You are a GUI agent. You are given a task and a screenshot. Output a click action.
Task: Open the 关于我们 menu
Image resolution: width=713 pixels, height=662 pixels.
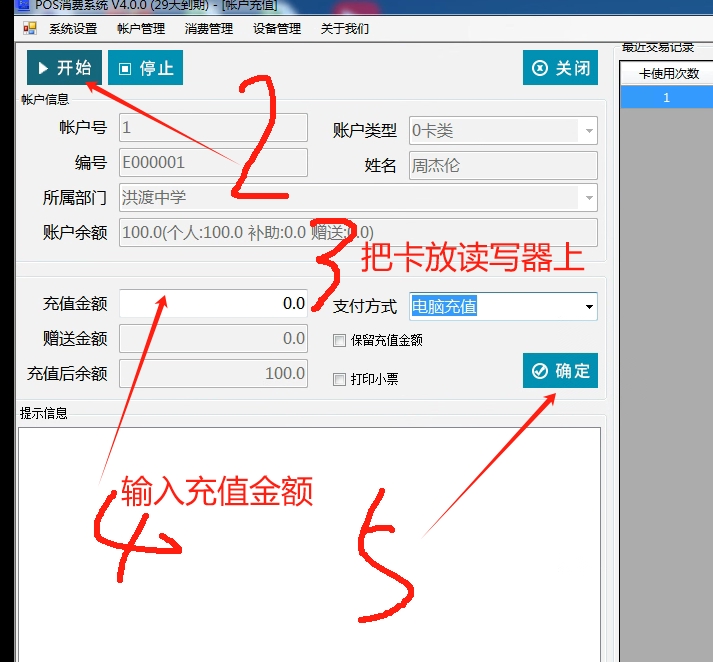coord(345,29)
